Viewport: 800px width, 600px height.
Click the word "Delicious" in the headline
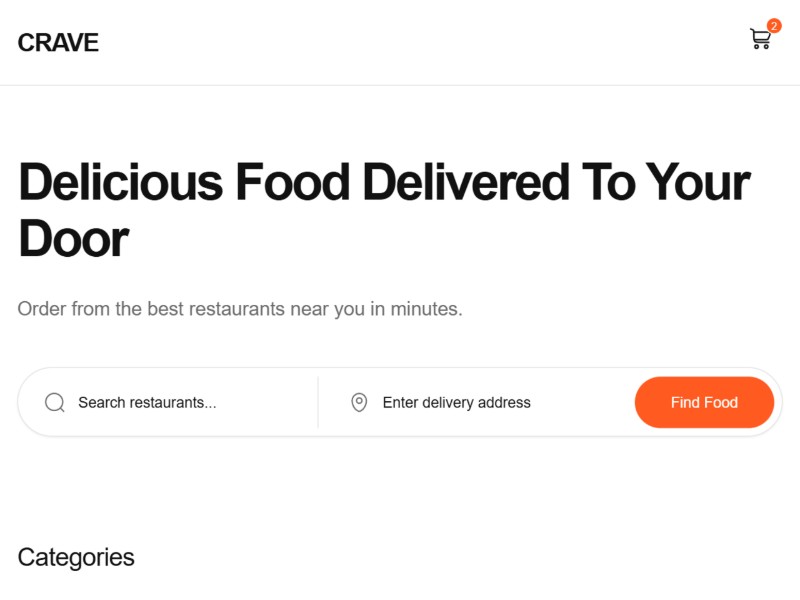120,183
